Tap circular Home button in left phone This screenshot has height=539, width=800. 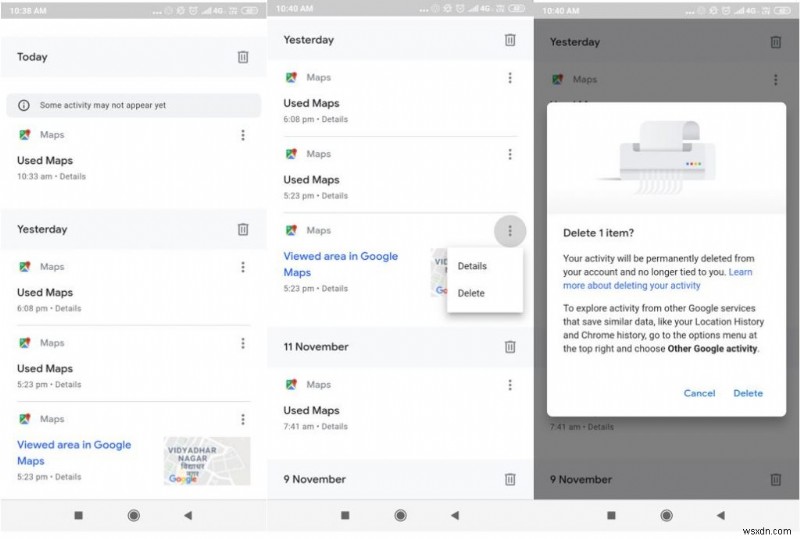coord(134,516)
